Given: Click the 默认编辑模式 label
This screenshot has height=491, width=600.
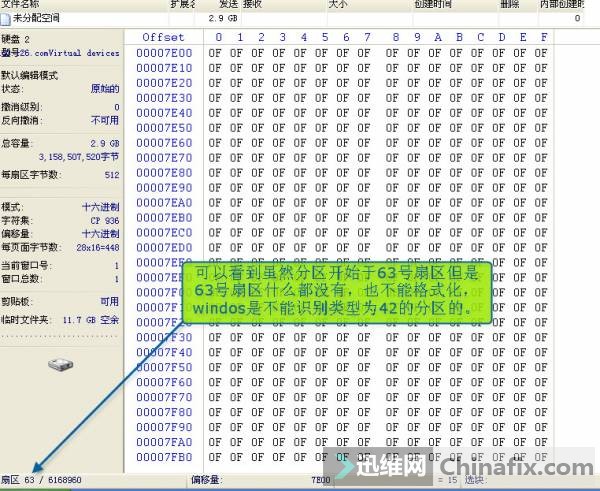Looking at the screenshot, I should (x=29, y=75).
